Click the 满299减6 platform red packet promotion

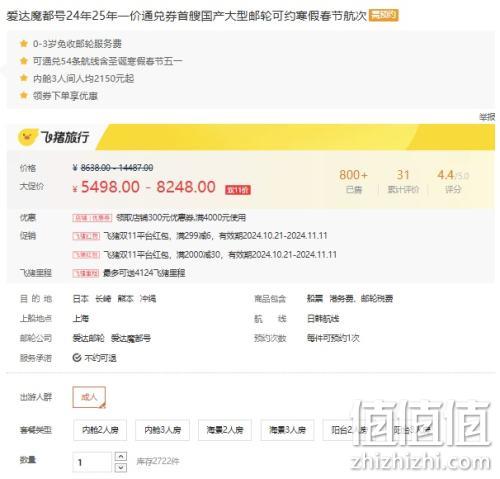215,236
